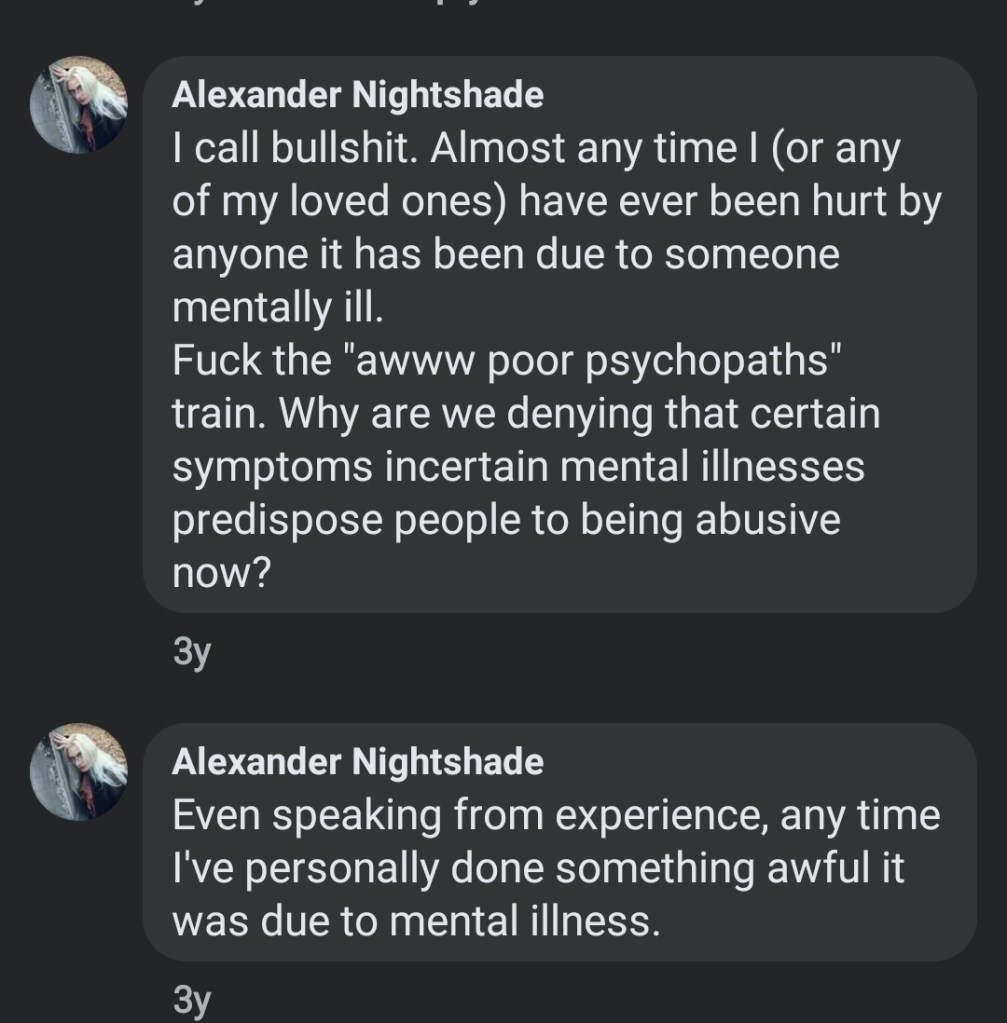Tap the word "now?" ending the first comment
1007x1023 pixels.
pos(221,572)
